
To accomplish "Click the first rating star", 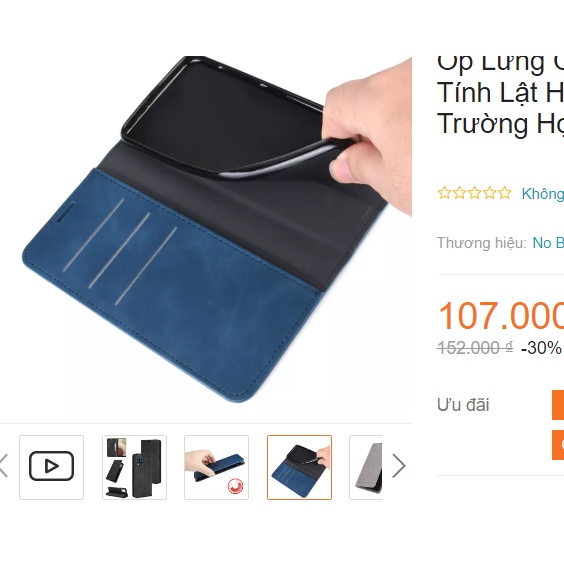I will (444, 193).
